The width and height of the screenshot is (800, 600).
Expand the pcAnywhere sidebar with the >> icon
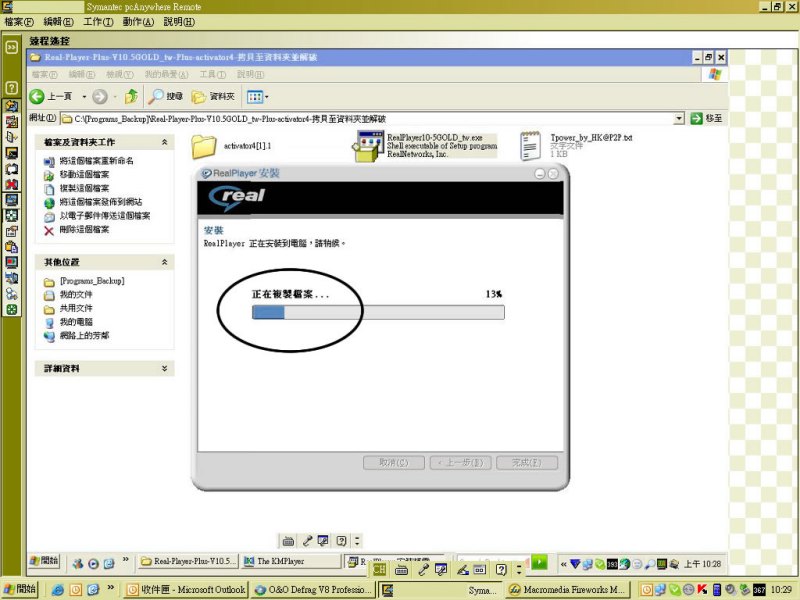(x=11, y=47)
